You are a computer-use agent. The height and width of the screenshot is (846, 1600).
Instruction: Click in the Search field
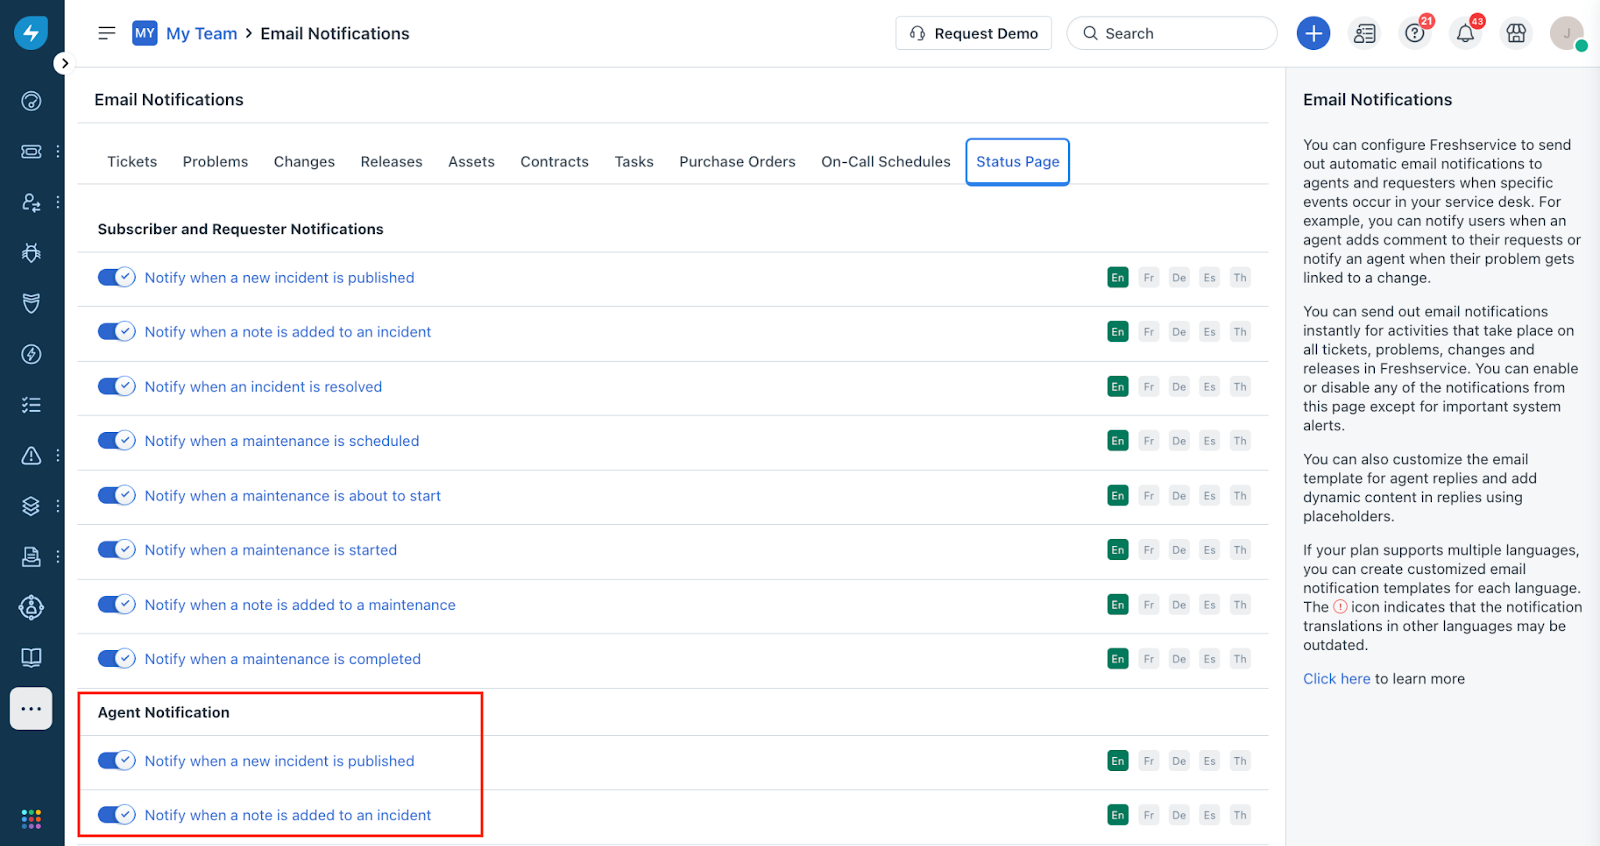[1172, 33]
